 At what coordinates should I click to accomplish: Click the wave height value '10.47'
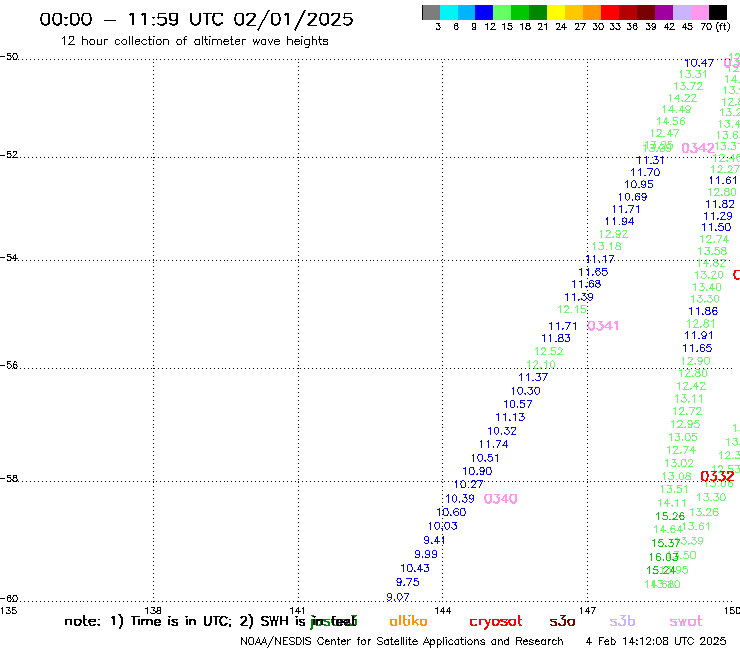pyautogui.click(x=699, y=63)
